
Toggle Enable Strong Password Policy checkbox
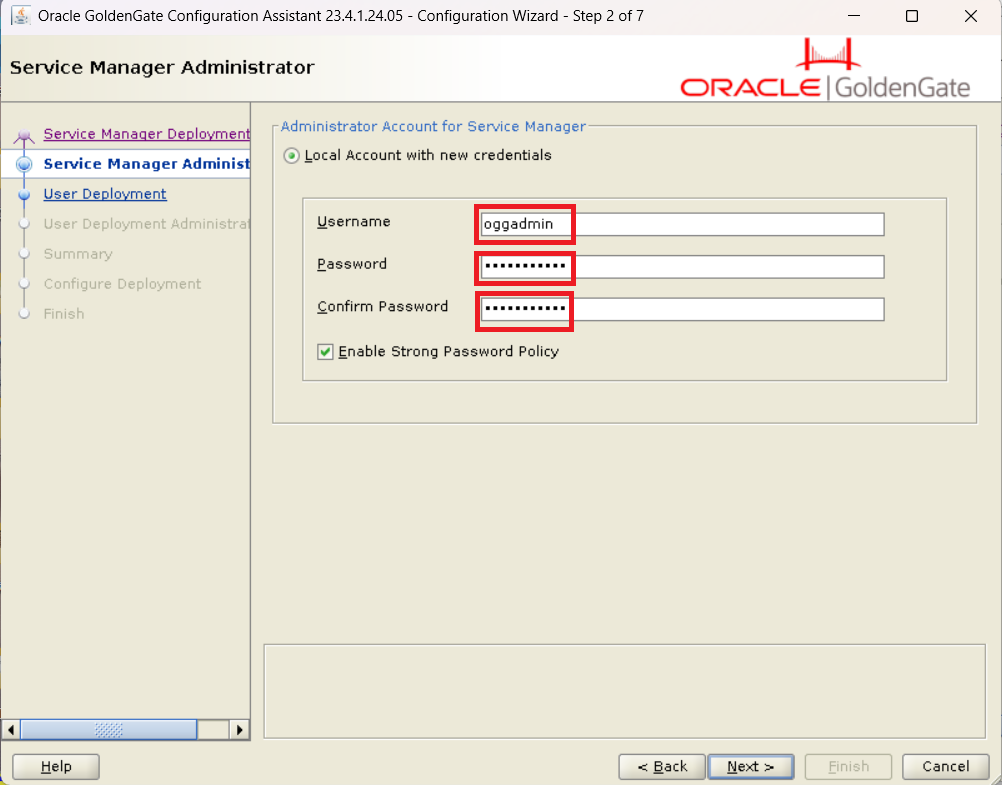pos(325,352)
